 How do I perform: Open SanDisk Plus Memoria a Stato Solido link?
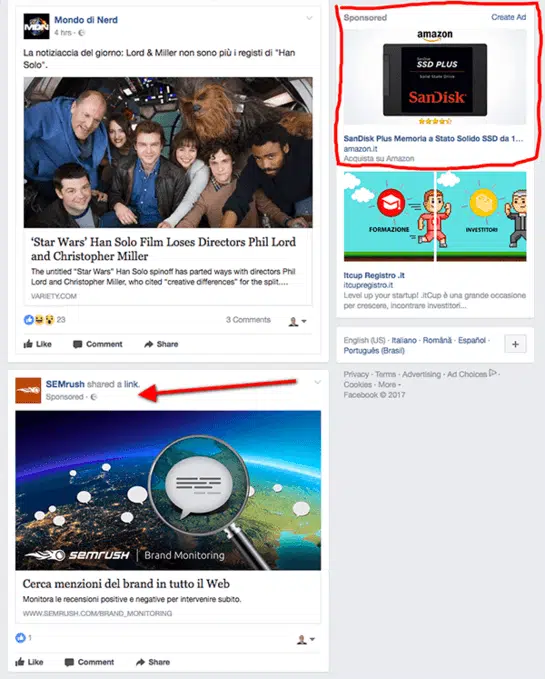[x=433, y=139]
